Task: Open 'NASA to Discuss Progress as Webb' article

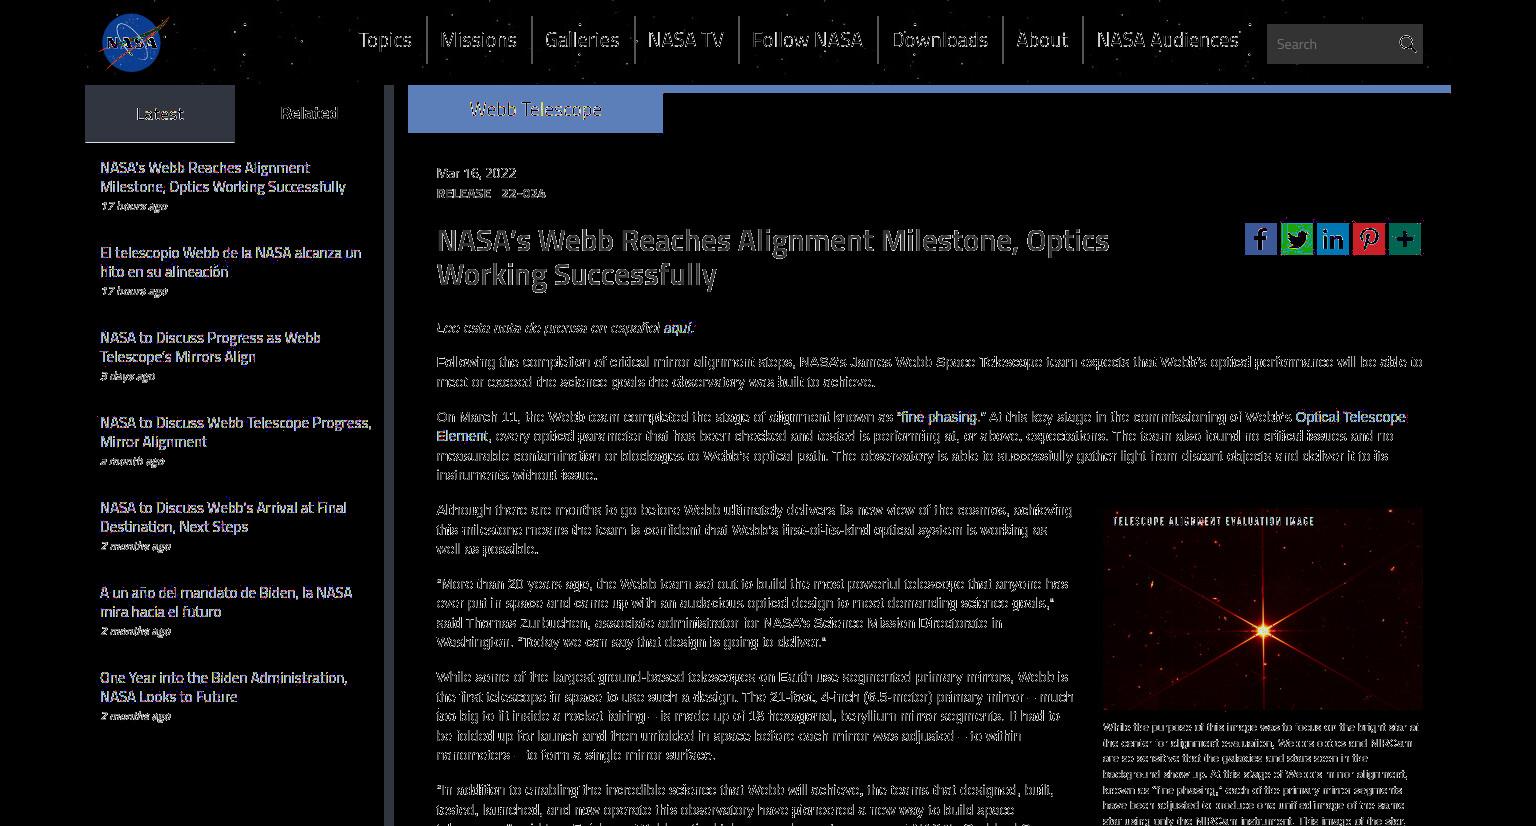Action: 210,347
